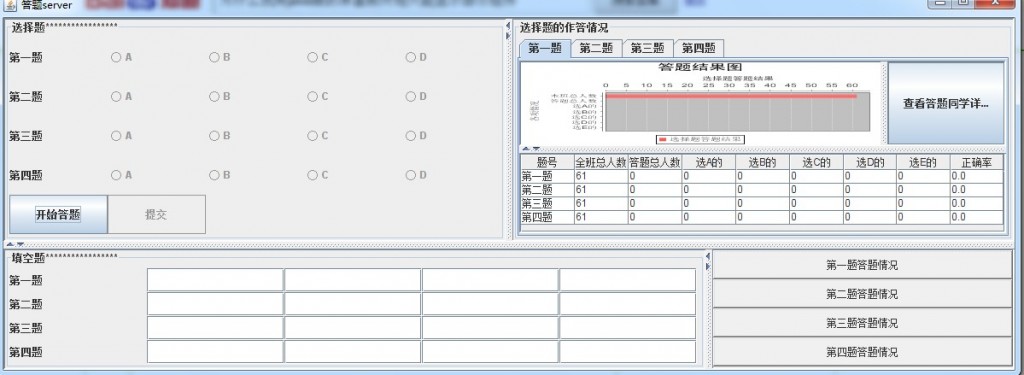The image size is (1024, 375).
Task: Open 查看答题同学详... button
Action: coord(945,103)
